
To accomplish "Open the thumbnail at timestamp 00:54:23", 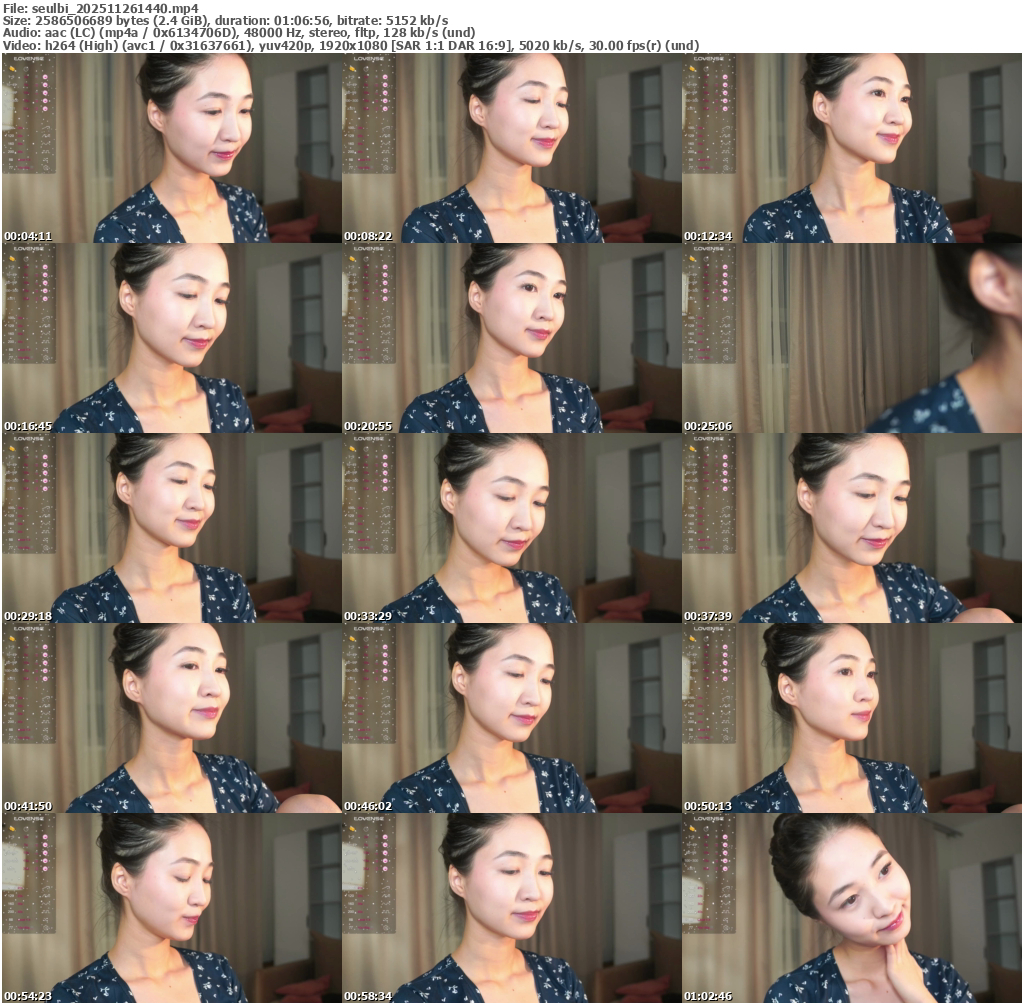I will point(172,908).
